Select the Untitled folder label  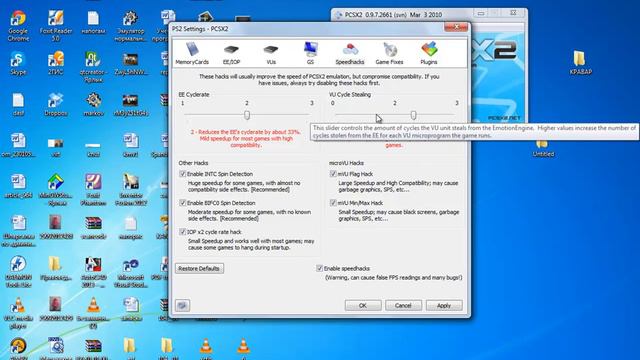543,154
